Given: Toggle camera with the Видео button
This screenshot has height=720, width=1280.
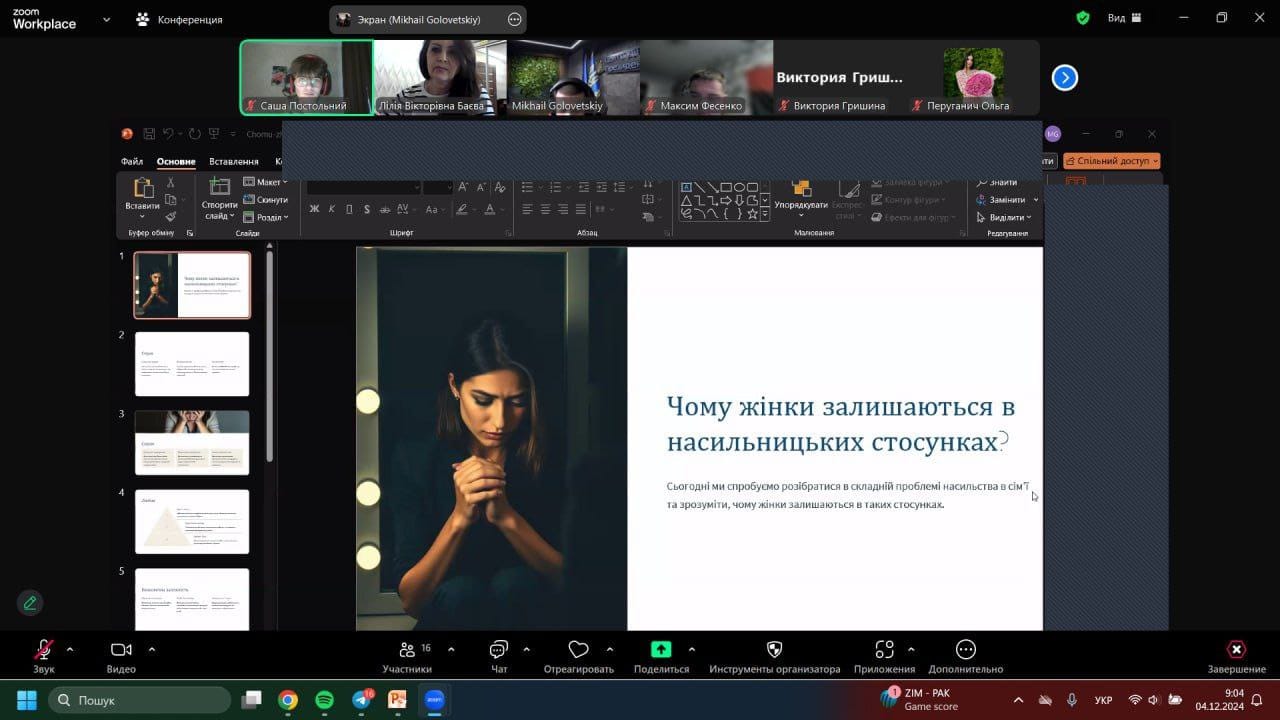Looking at the screenshot, I should (121, 650).
